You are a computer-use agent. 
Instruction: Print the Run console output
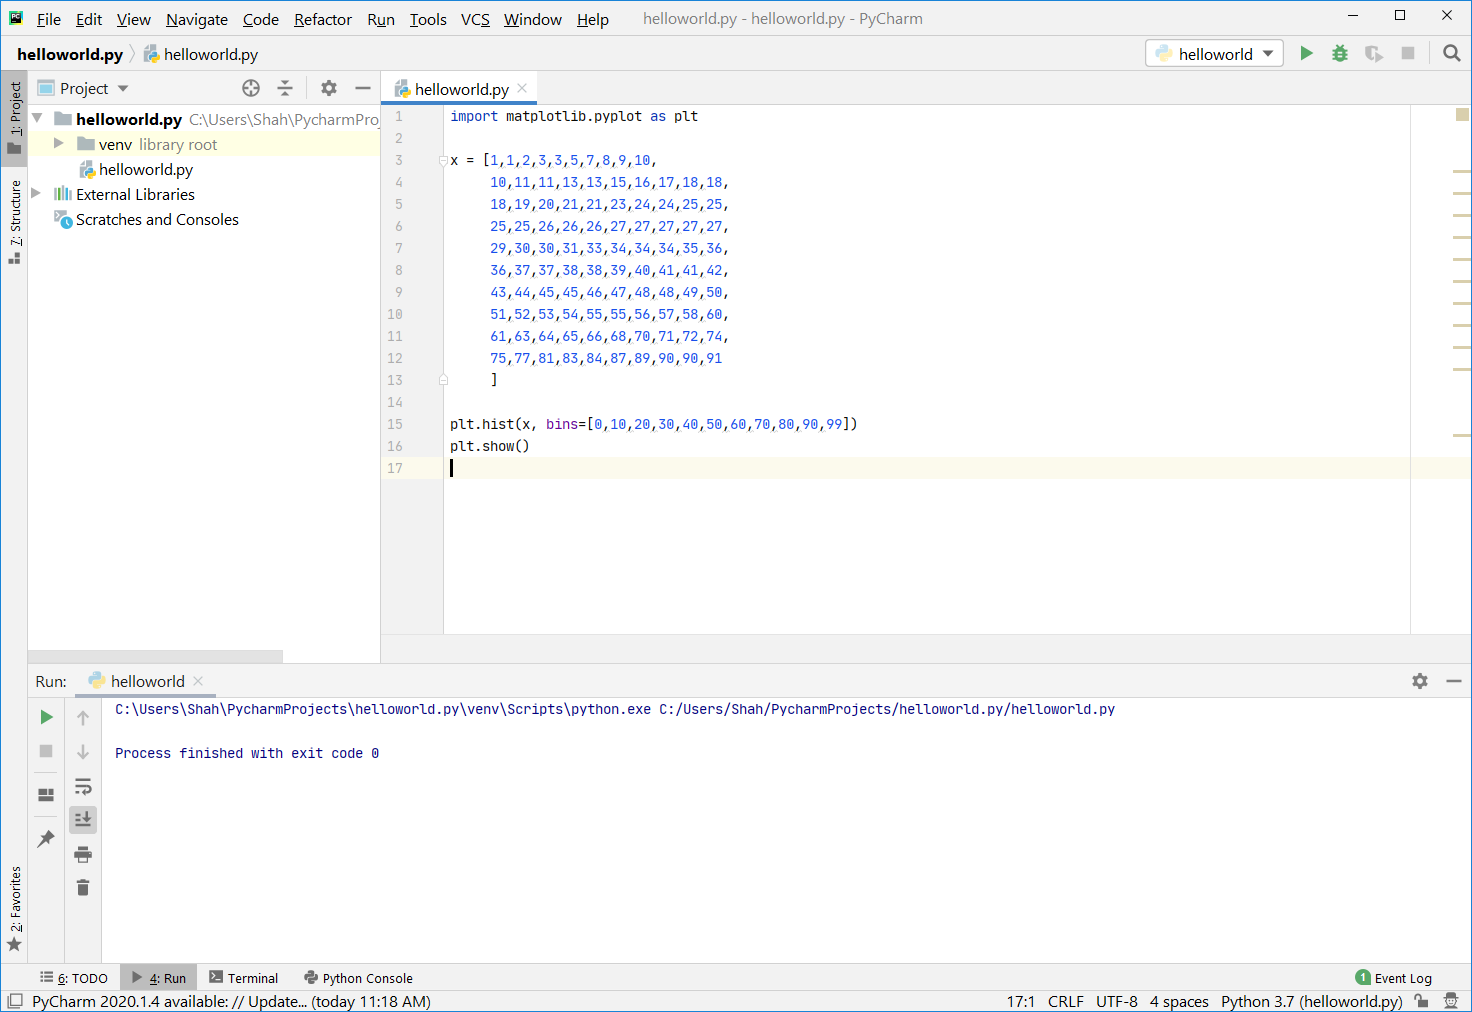83,854
